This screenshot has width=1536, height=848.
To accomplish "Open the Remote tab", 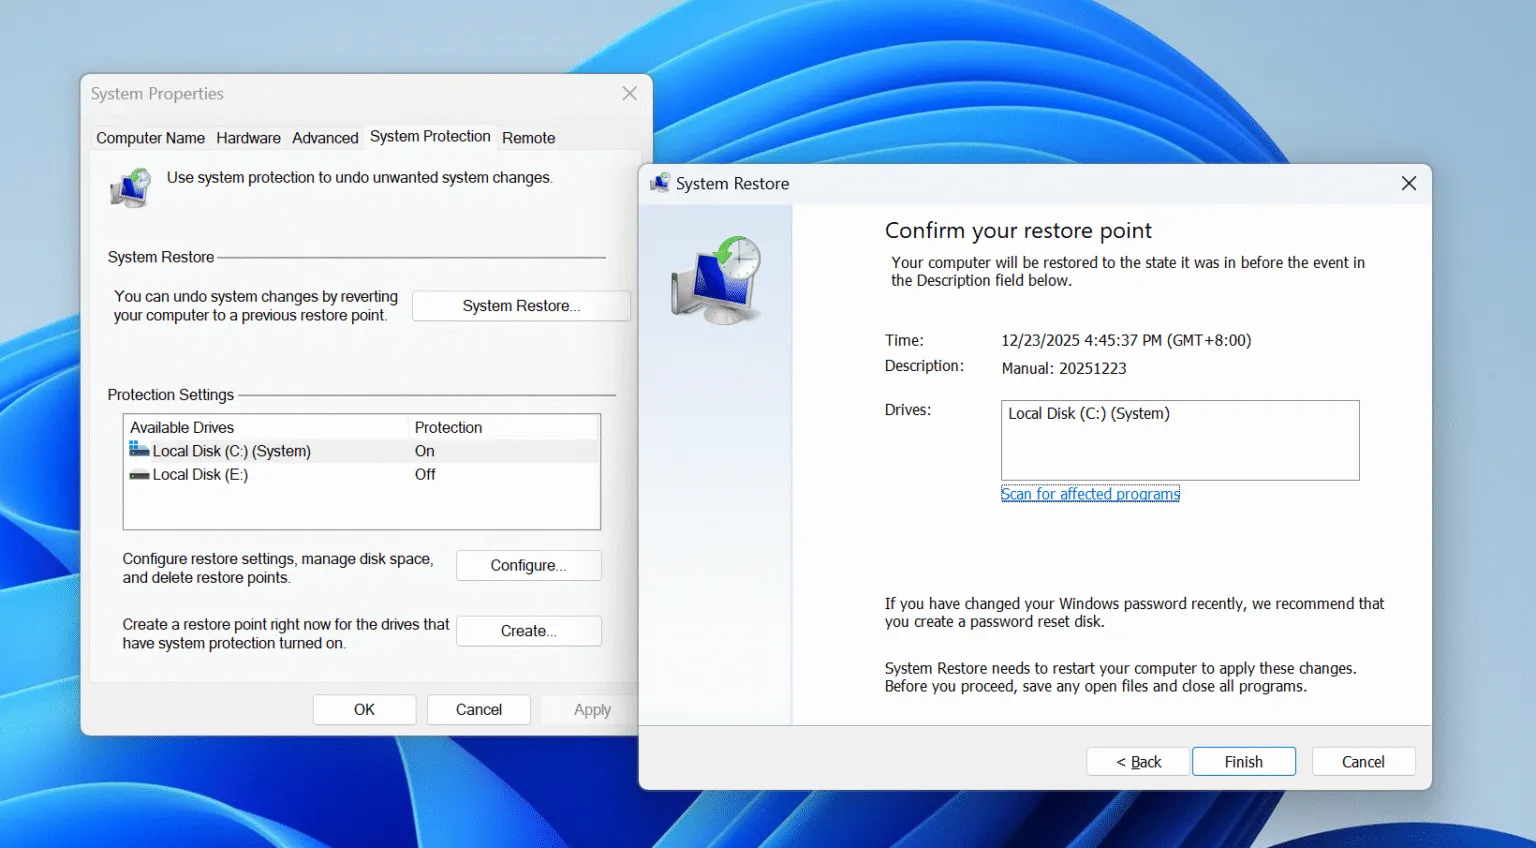I will 528,138.
